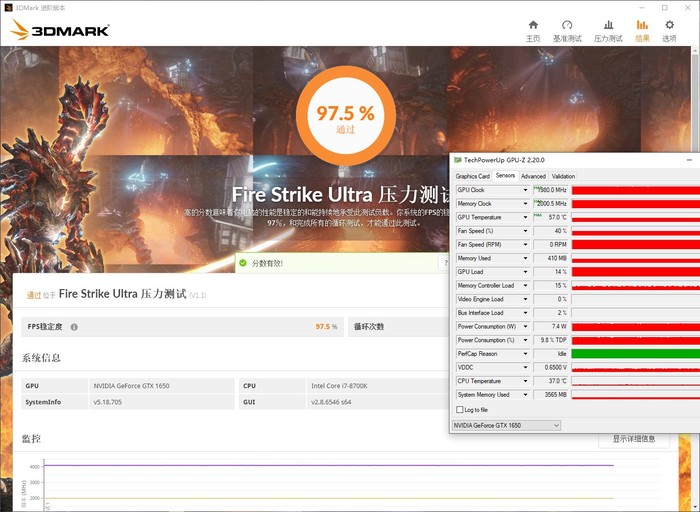
Task: Expand the GPU Load sensor dropdown
Action: coord(525,272)
